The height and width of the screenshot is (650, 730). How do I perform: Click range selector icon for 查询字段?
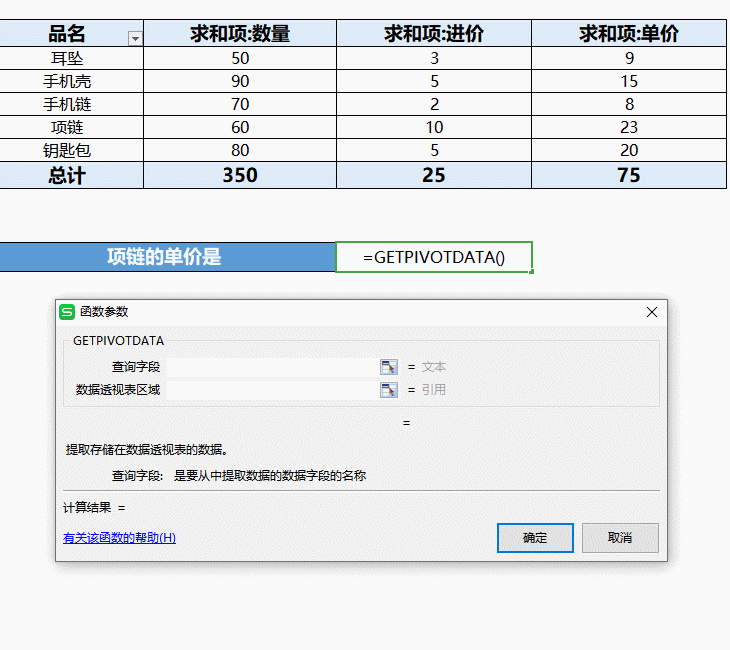coord(389,367)
